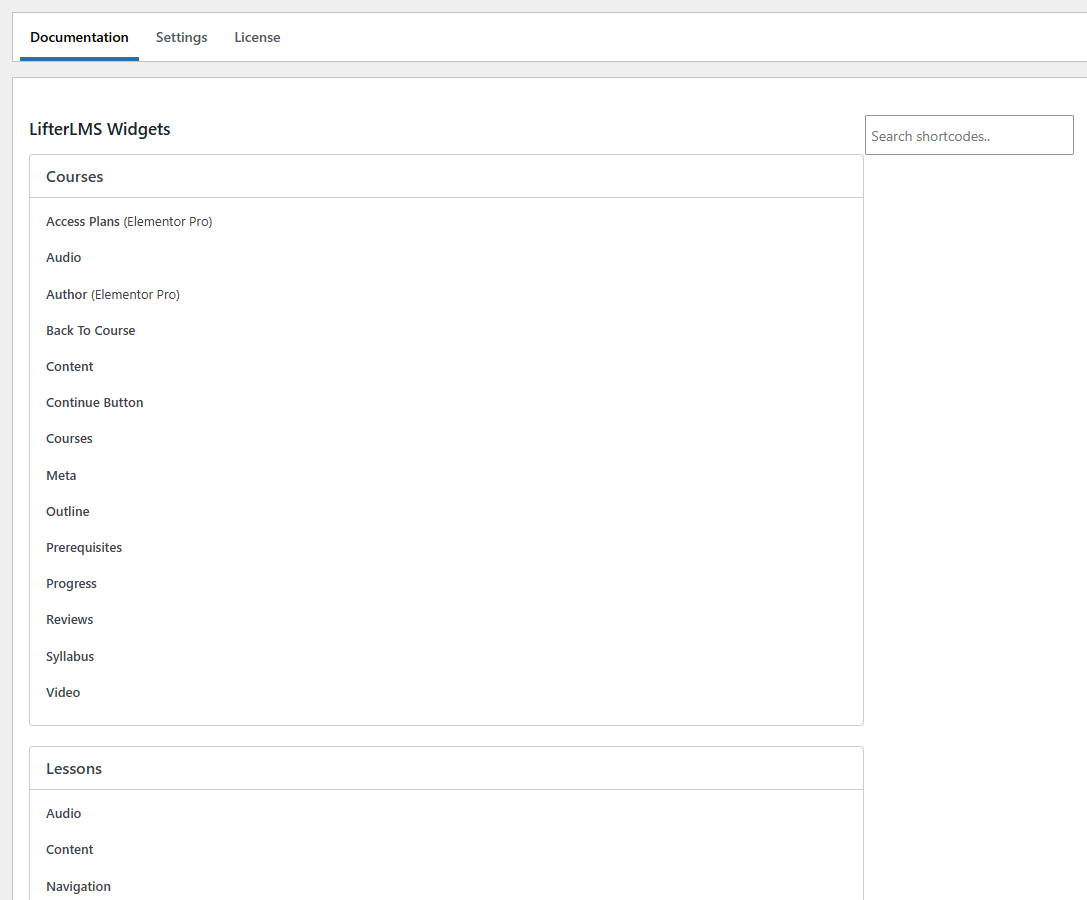Open the Content link under Courses
This screenshot has width=1087, height=900.
pyautogui.click(x=69, y=367)
